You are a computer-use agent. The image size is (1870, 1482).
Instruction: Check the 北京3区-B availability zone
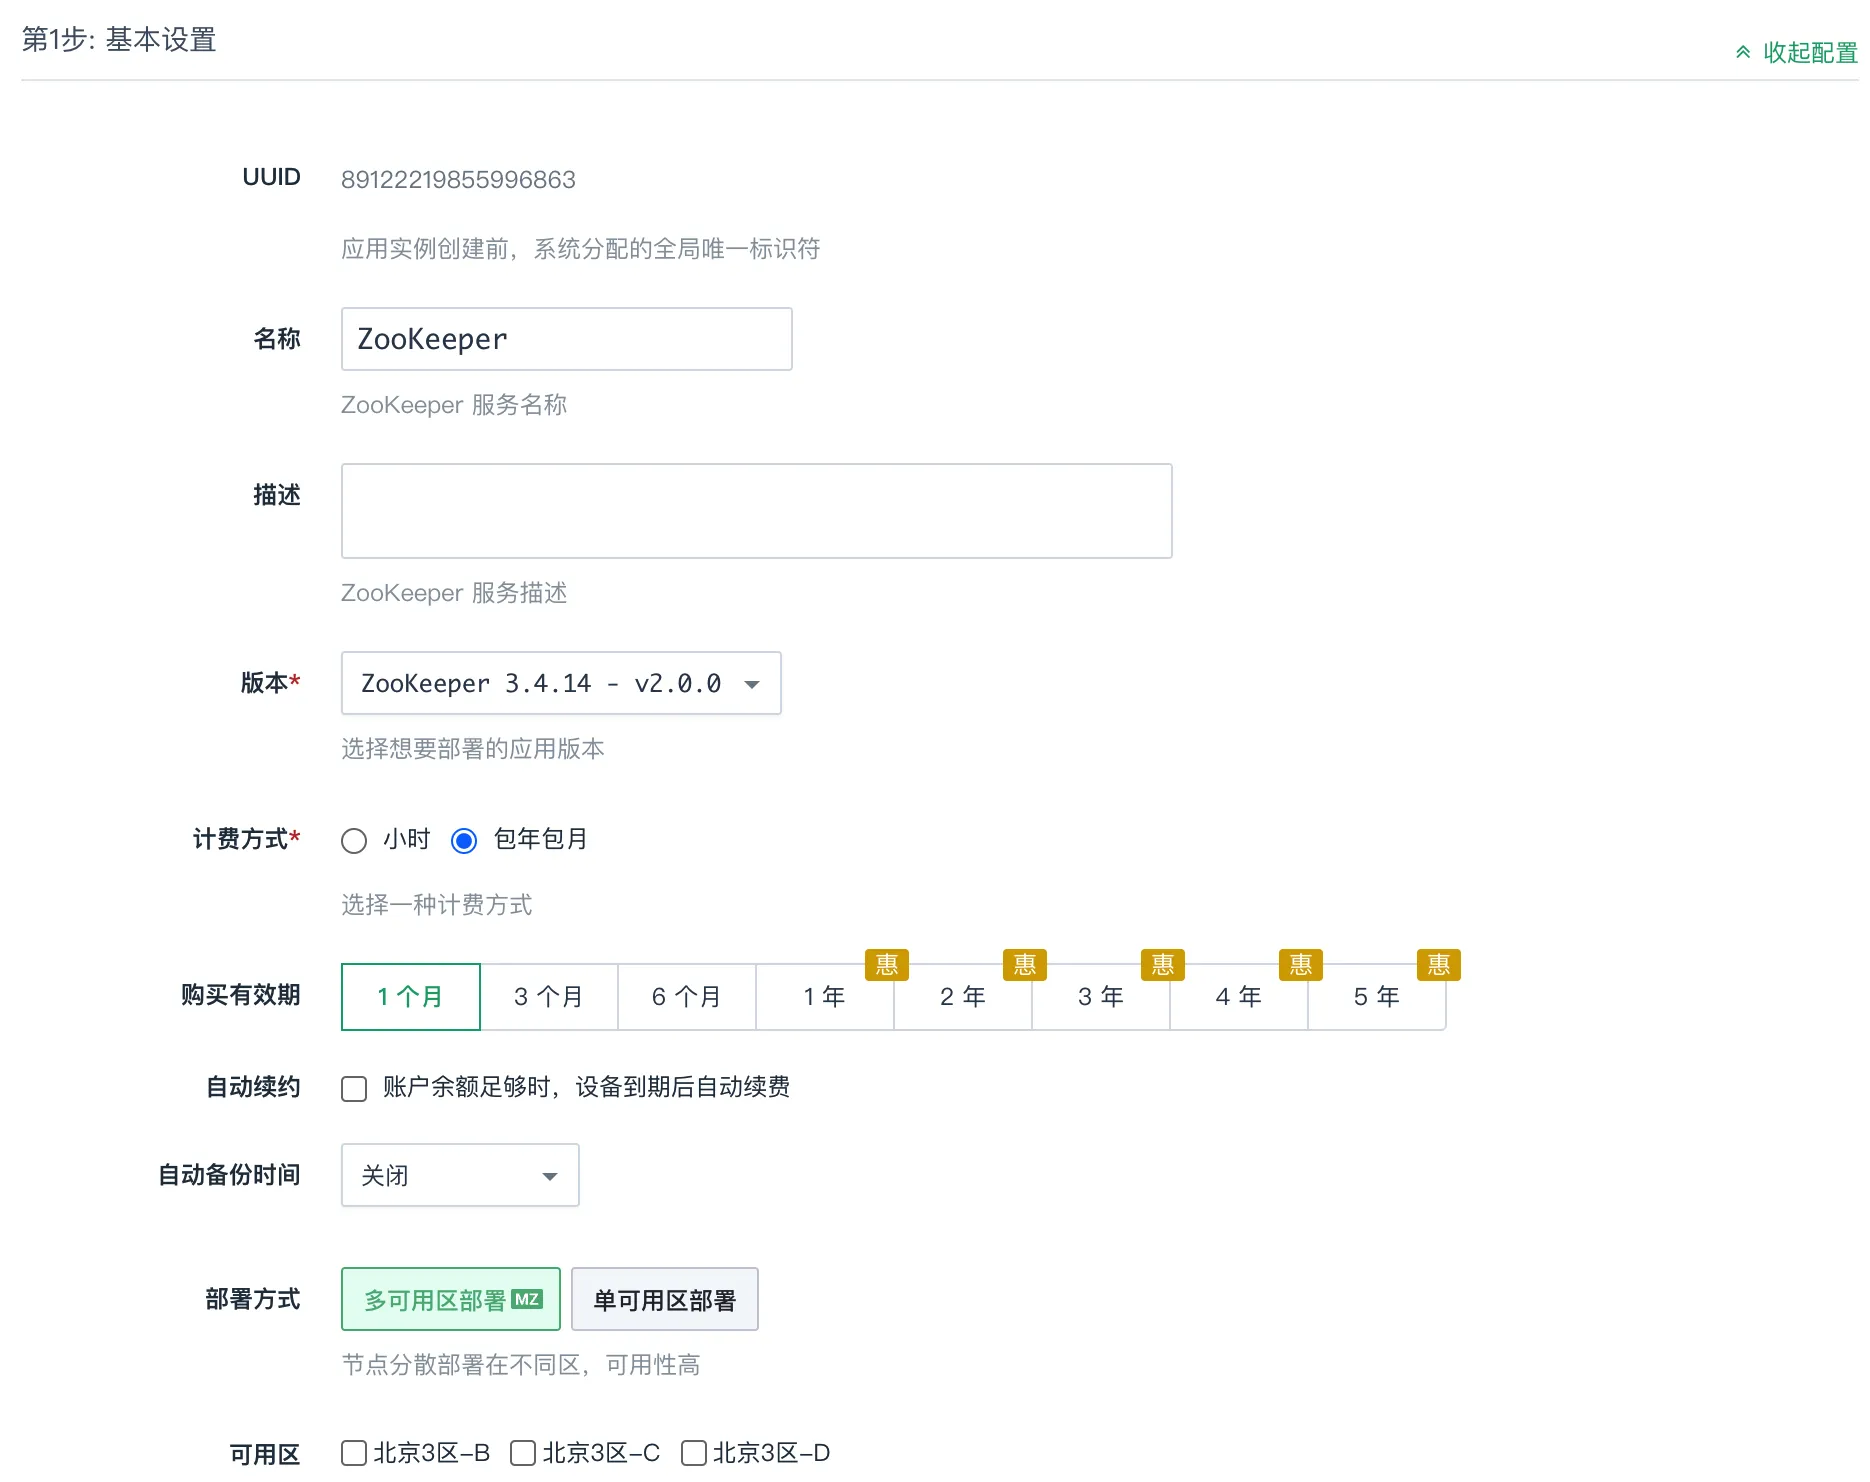pos(354,1453)
